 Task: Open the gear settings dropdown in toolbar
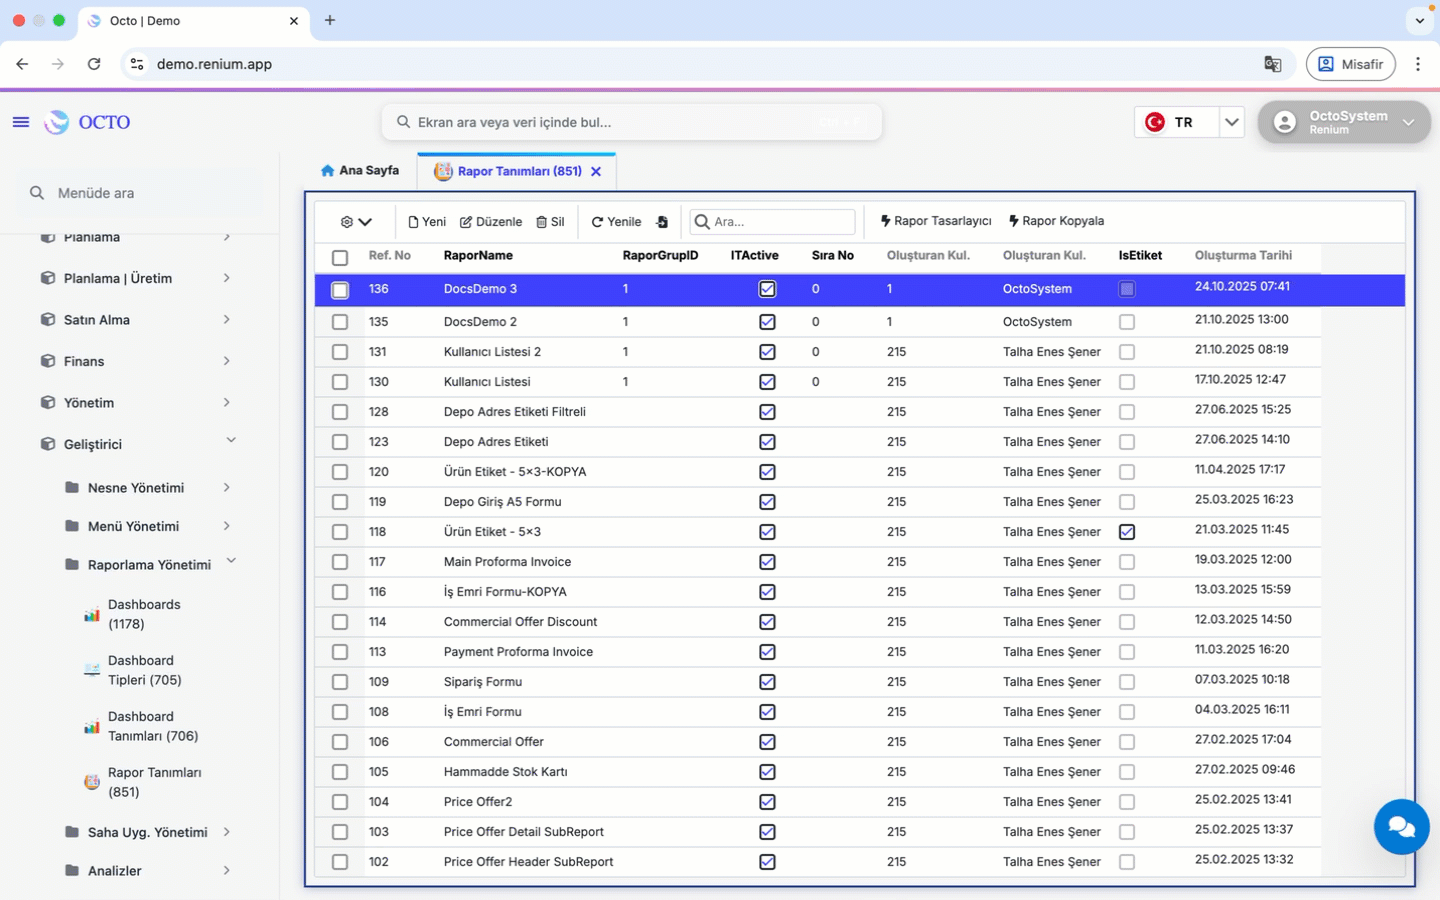point(355,222)
